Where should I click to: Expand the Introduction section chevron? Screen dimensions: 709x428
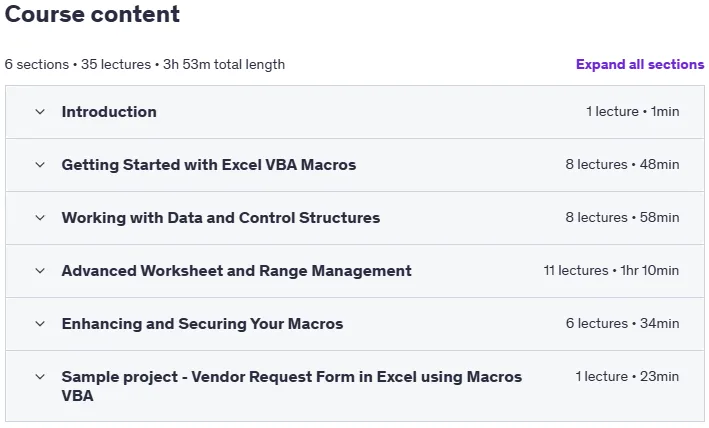[40, 112]
